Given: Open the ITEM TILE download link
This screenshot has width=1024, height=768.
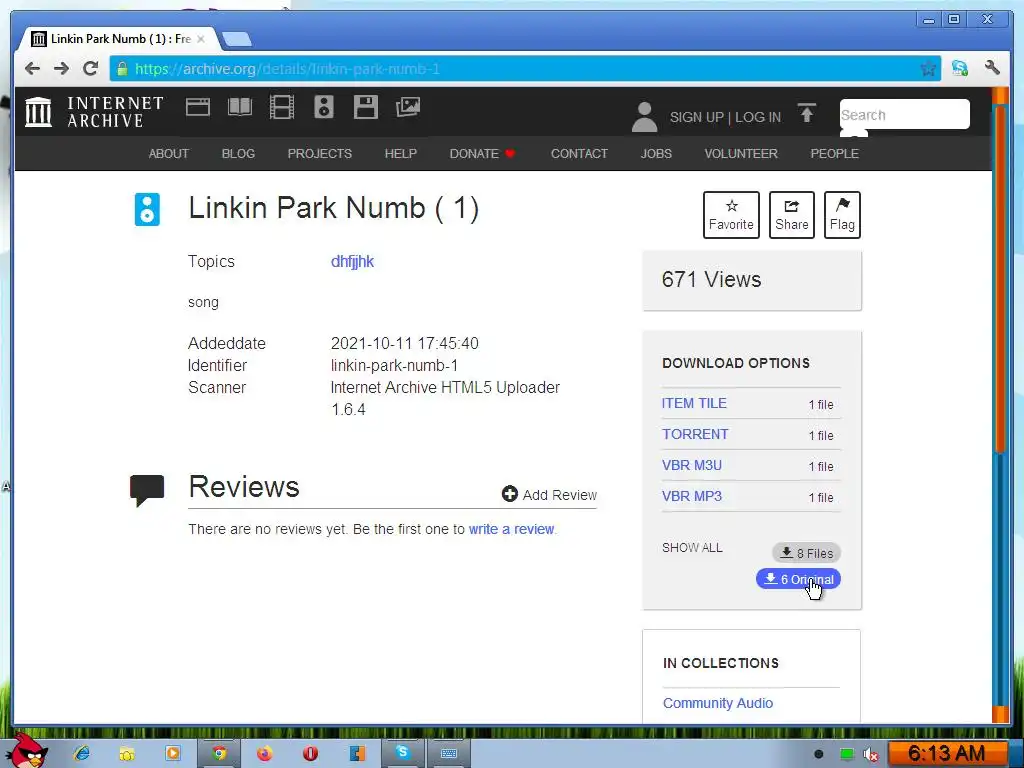Looking at the screenshot, I should (x=694, y=403).
